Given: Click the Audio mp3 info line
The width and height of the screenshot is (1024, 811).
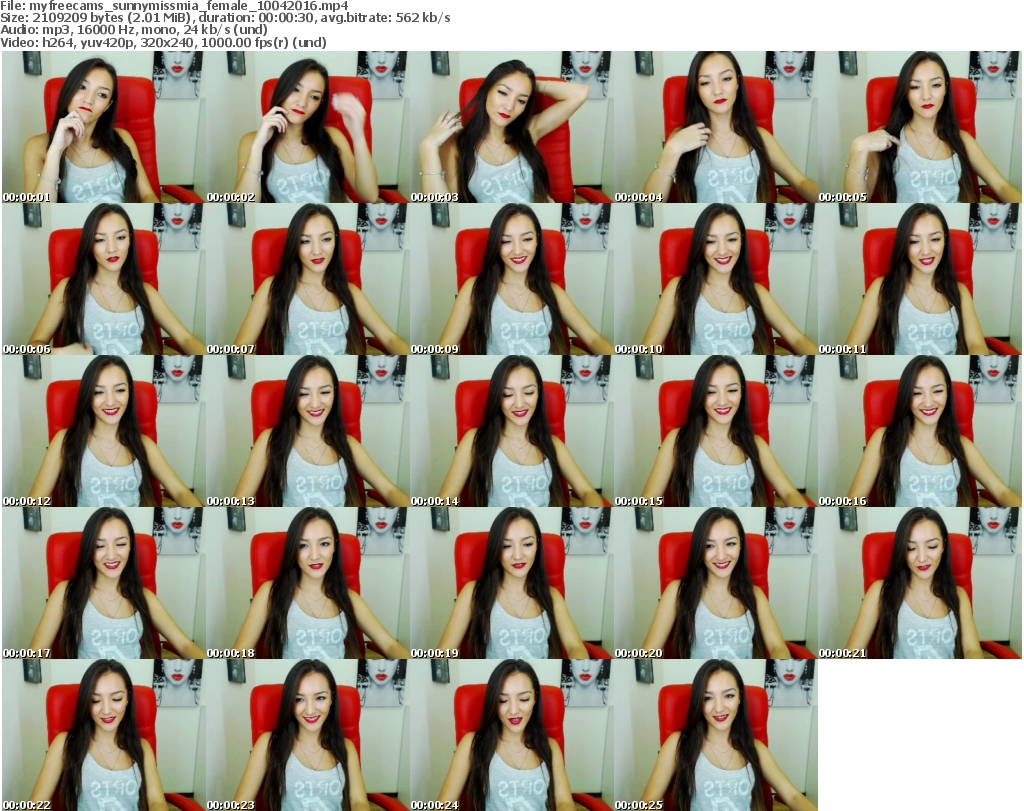Looking at the screenshot, I should tap(134, 30).
